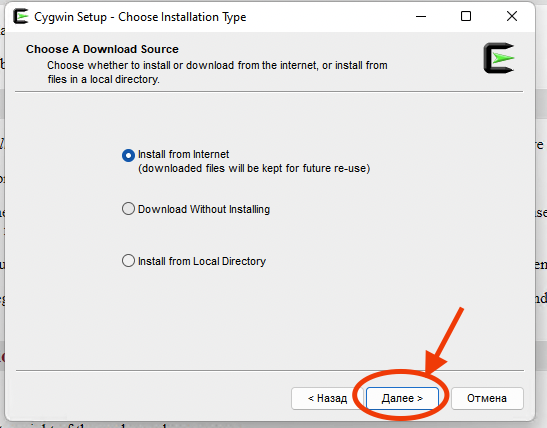Cancel setup with the Отмена button

click(x=487, y=398)
